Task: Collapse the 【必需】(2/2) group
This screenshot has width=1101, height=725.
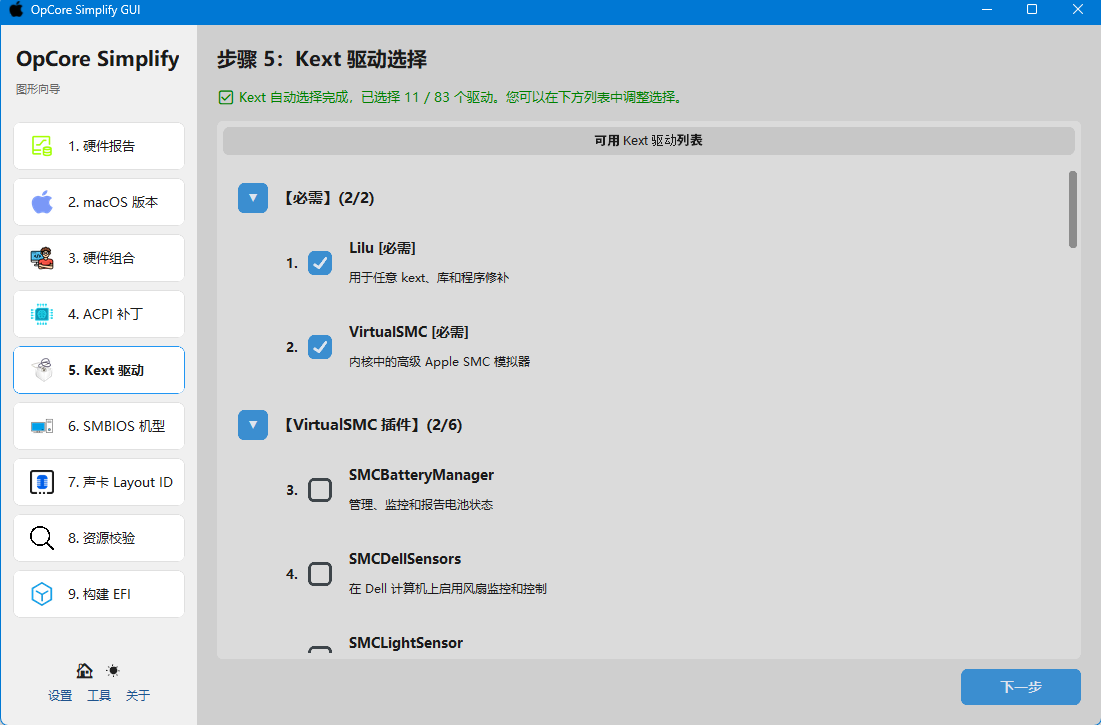Action: 253,198
